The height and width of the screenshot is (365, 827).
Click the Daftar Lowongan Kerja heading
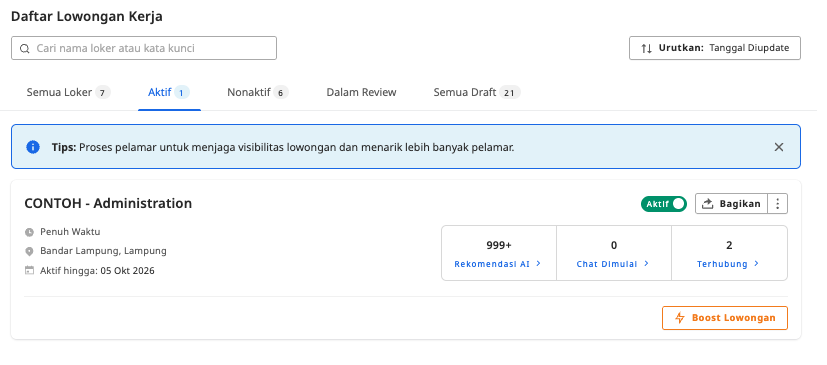click(x=87, y=16)
